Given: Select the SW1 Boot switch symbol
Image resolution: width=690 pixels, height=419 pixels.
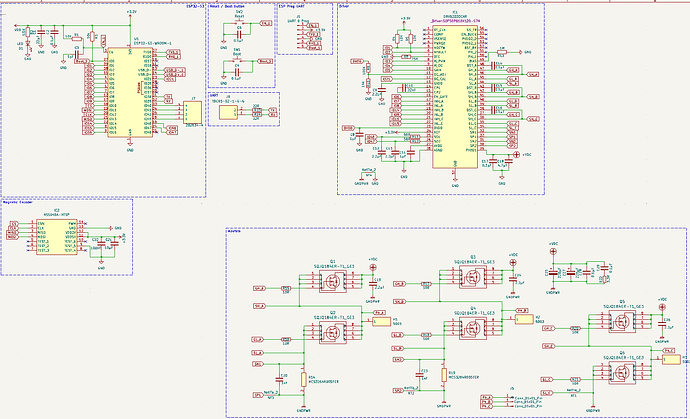Looking at the screenshot, I should (238, 64).
